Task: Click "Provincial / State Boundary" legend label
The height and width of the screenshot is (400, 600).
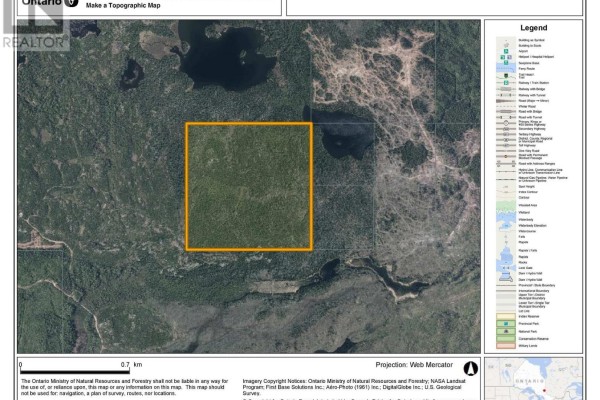Action: [537, 285]
